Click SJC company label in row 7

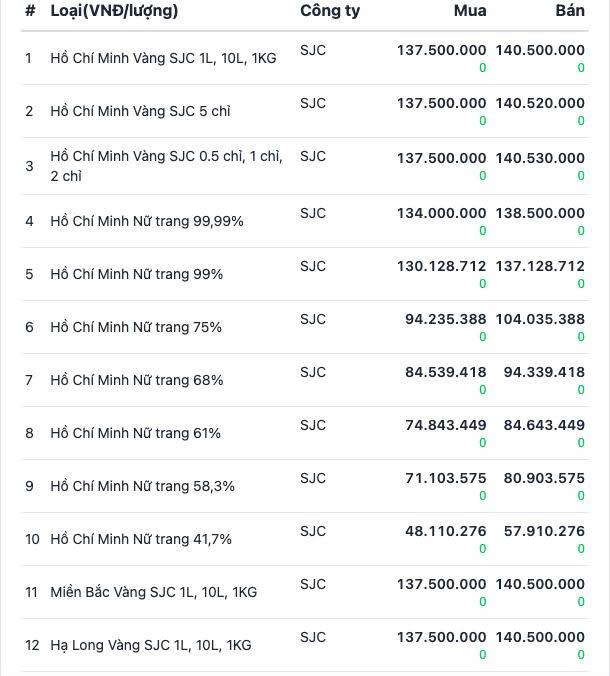coord(313,372)
